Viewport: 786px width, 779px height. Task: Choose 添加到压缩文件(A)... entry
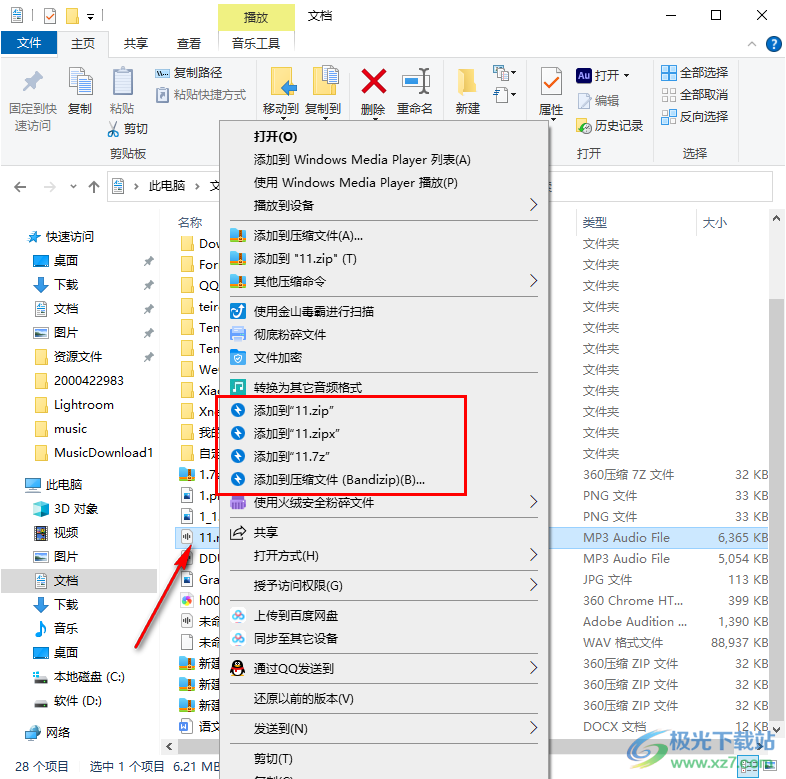(x=383, y=236)
